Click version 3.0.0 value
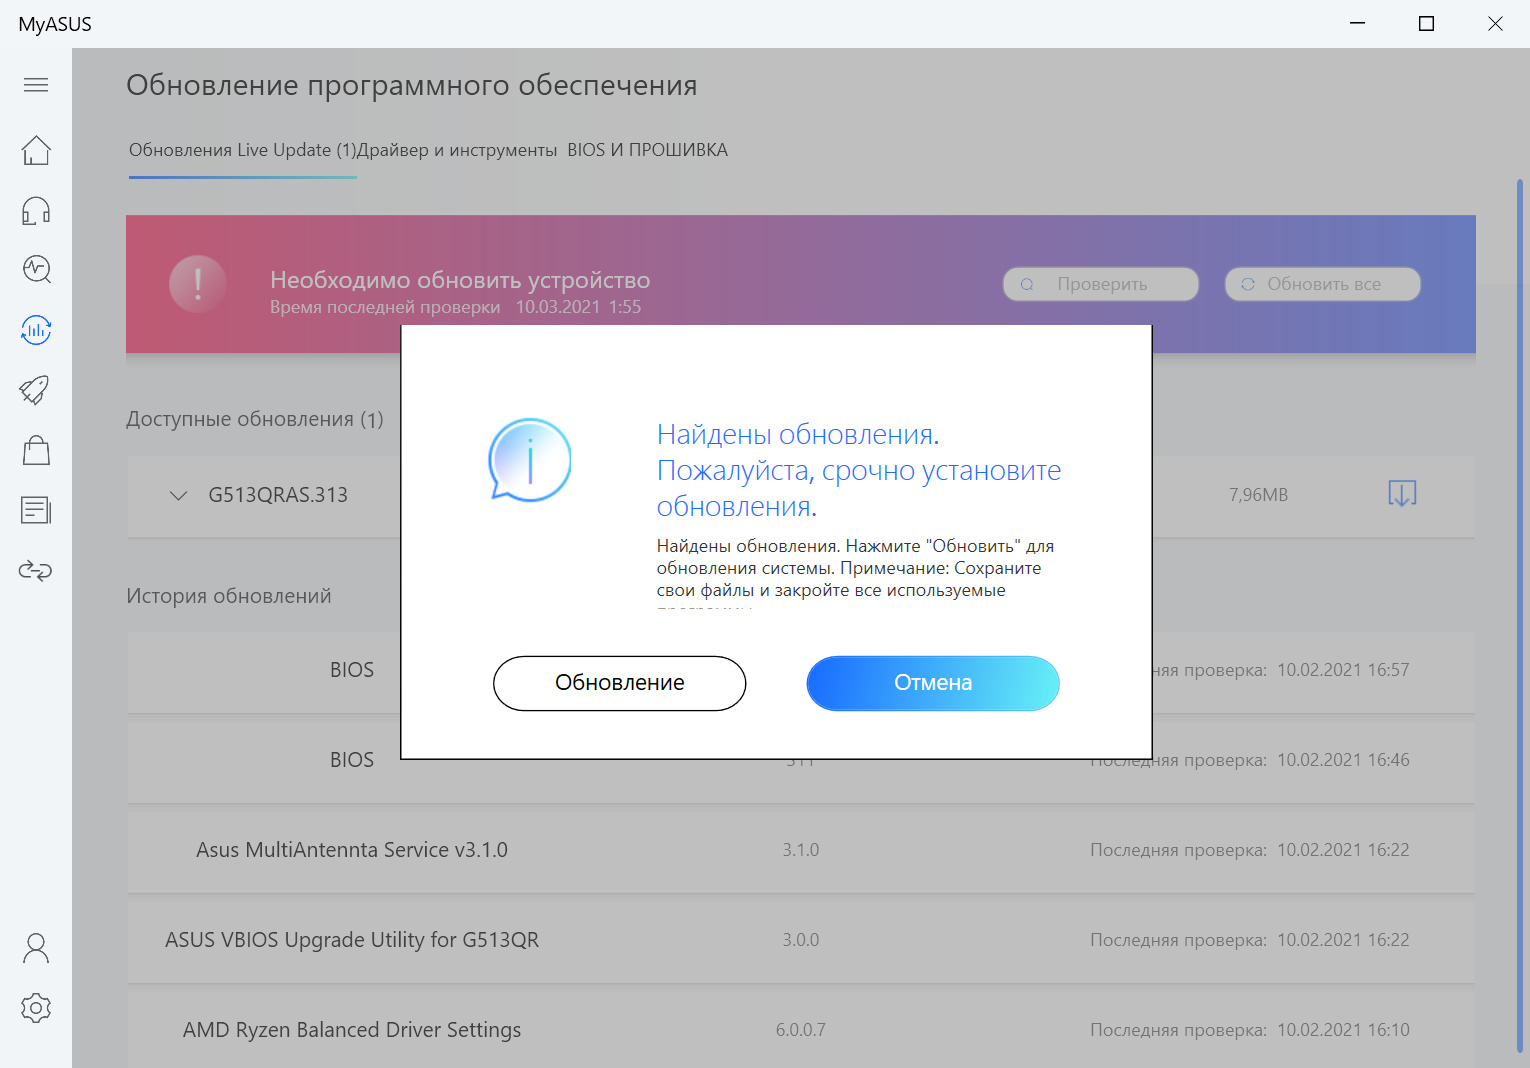The image size is (1530, 1068). click(800, 940)
